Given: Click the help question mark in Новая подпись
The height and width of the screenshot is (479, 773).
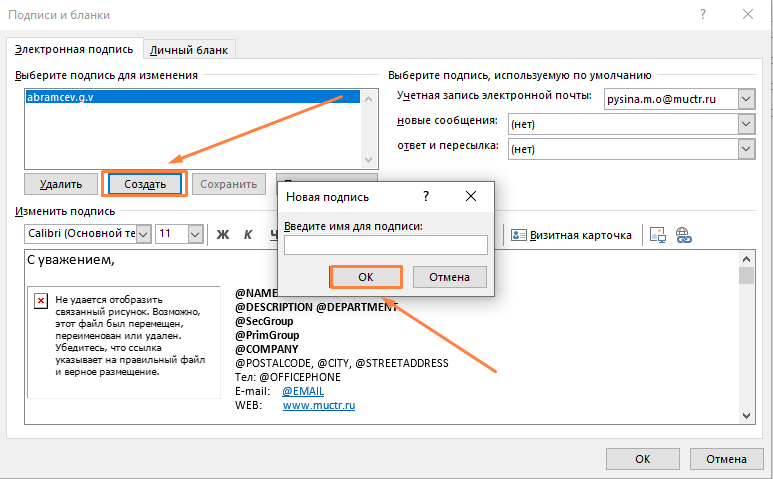Looking at the screenshot, I should tap(426, 197).
